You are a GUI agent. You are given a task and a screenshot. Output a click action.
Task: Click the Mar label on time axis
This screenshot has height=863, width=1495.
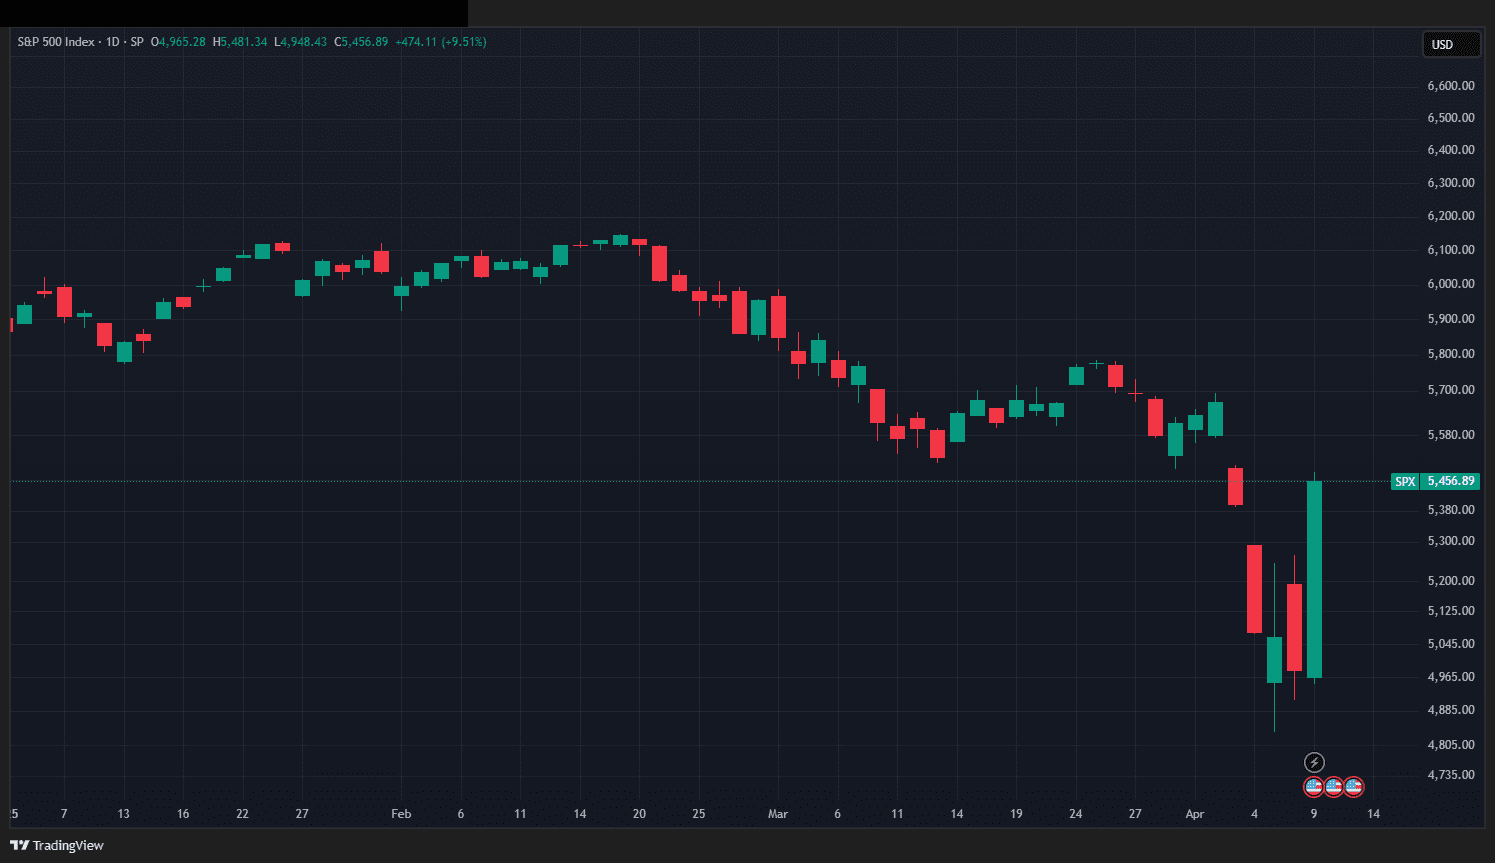coord(778,814)
